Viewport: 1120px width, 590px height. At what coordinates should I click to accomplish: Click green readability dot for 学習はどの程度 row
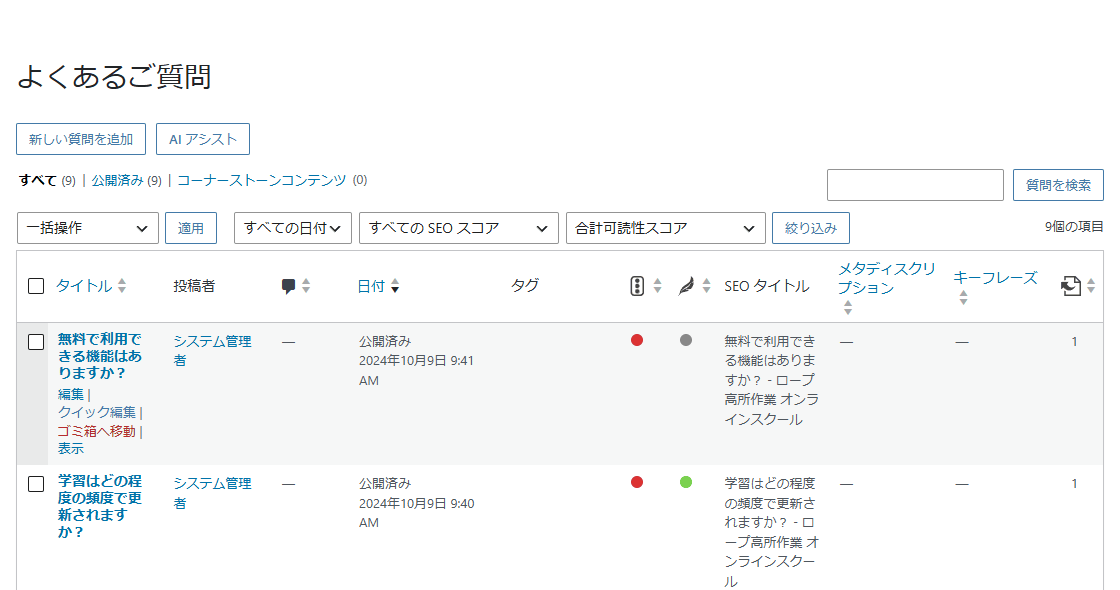click(686, 482)
